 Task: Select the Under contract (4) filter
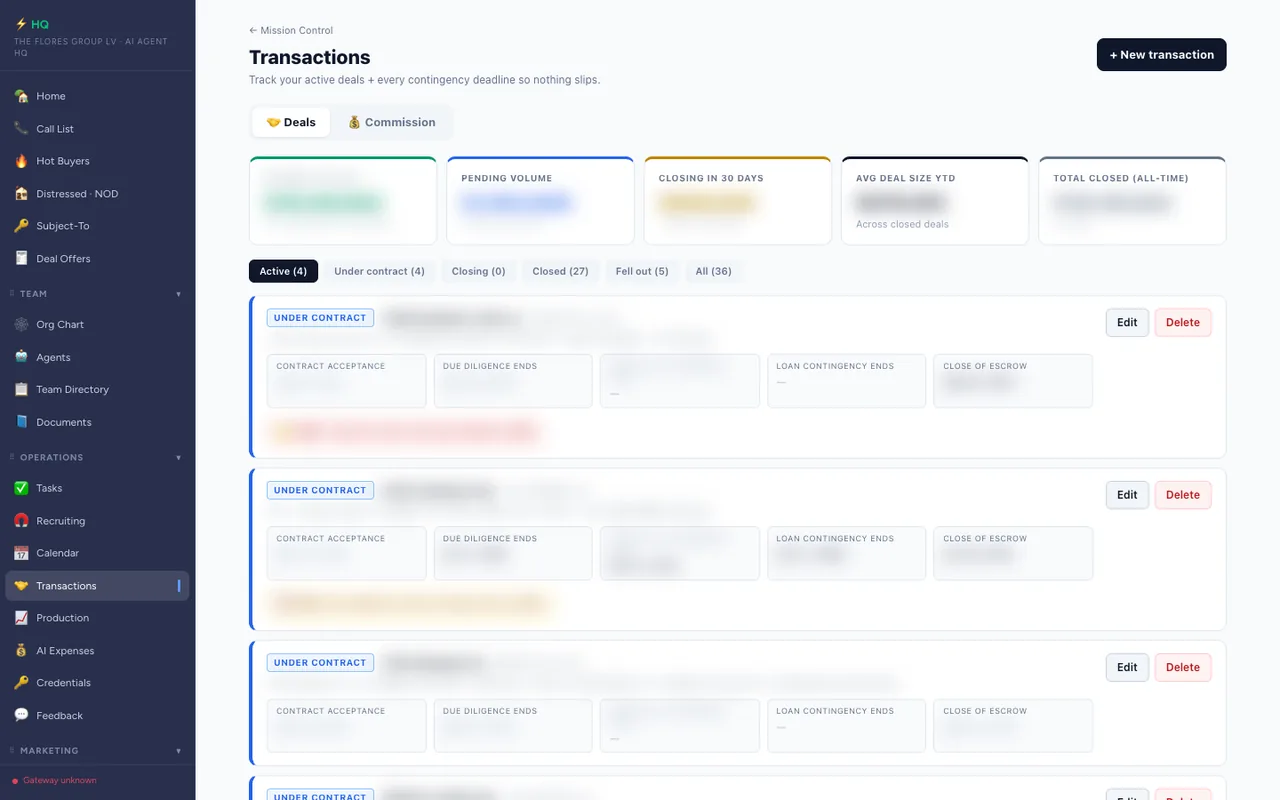coord(379,271)
